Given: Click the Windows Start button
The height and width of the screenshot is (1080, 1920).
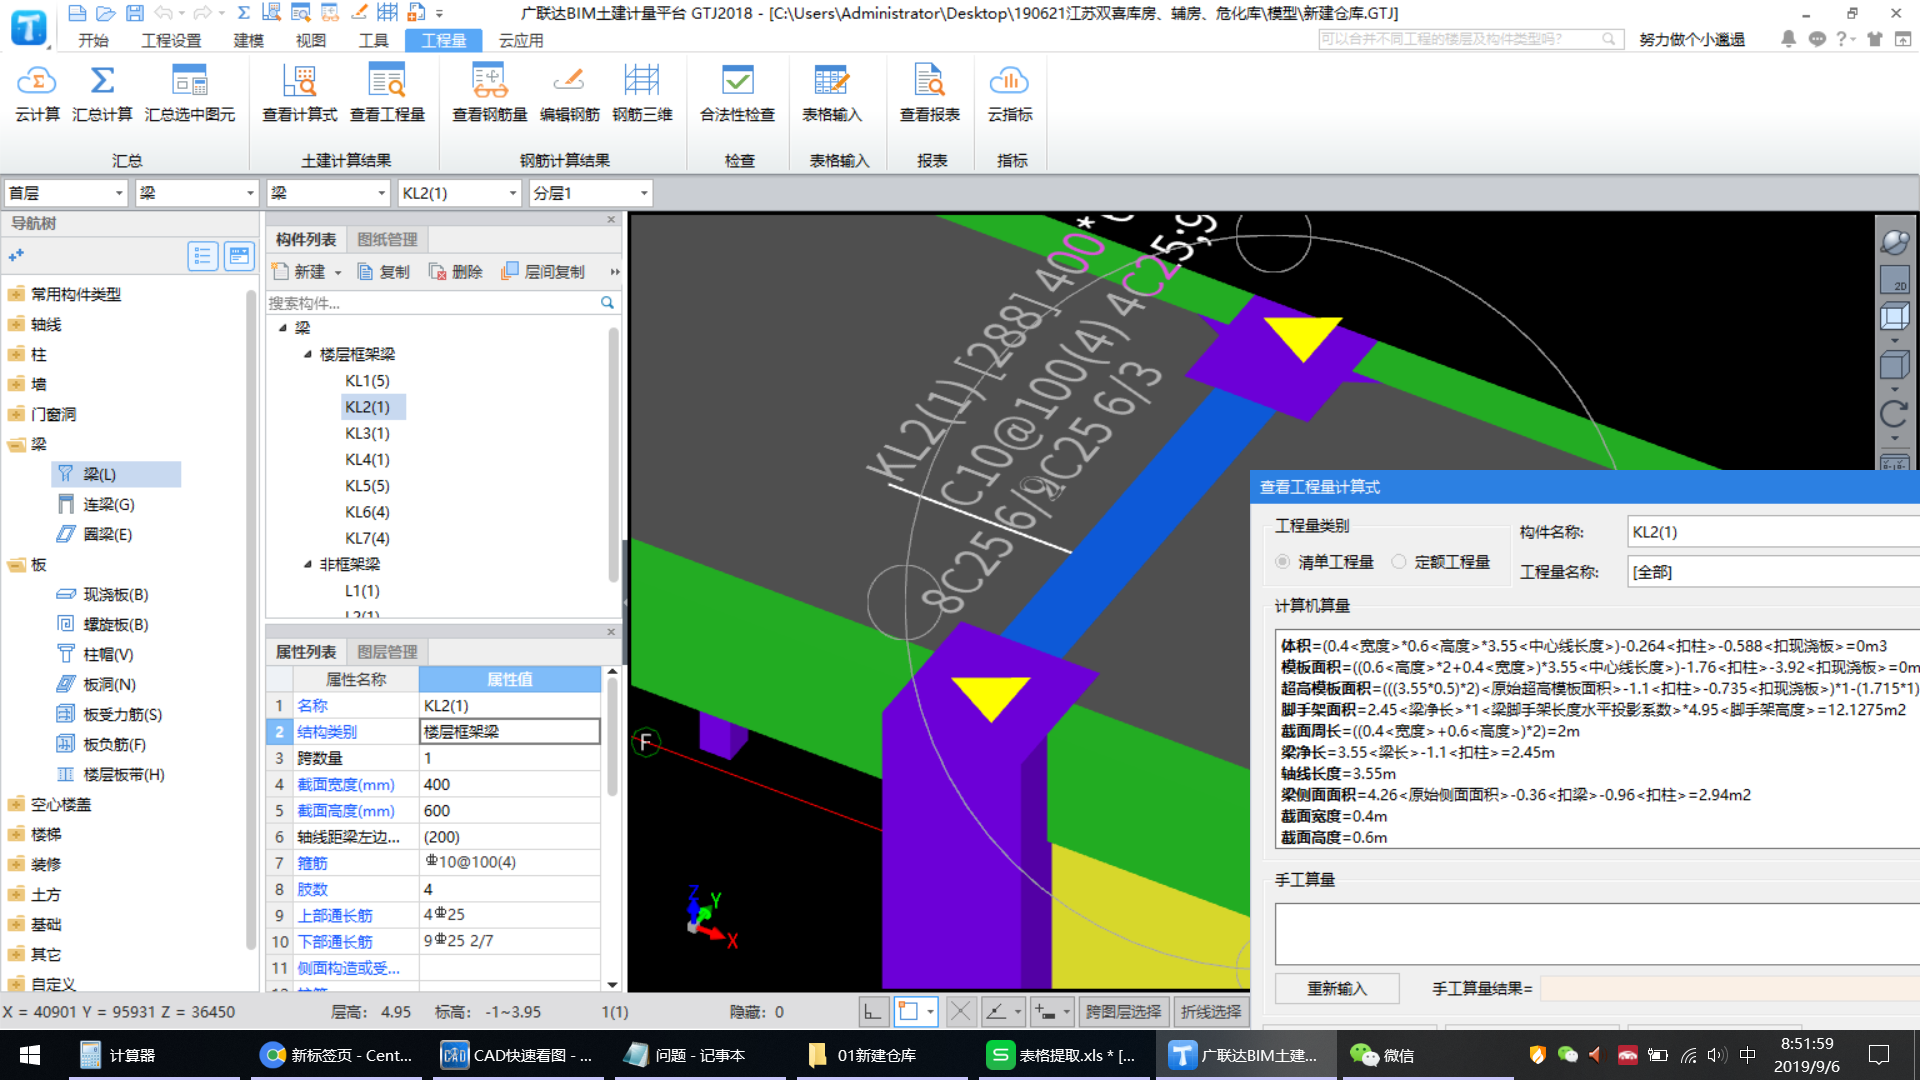Looking at the screenshot, I should coord(30,1055).
